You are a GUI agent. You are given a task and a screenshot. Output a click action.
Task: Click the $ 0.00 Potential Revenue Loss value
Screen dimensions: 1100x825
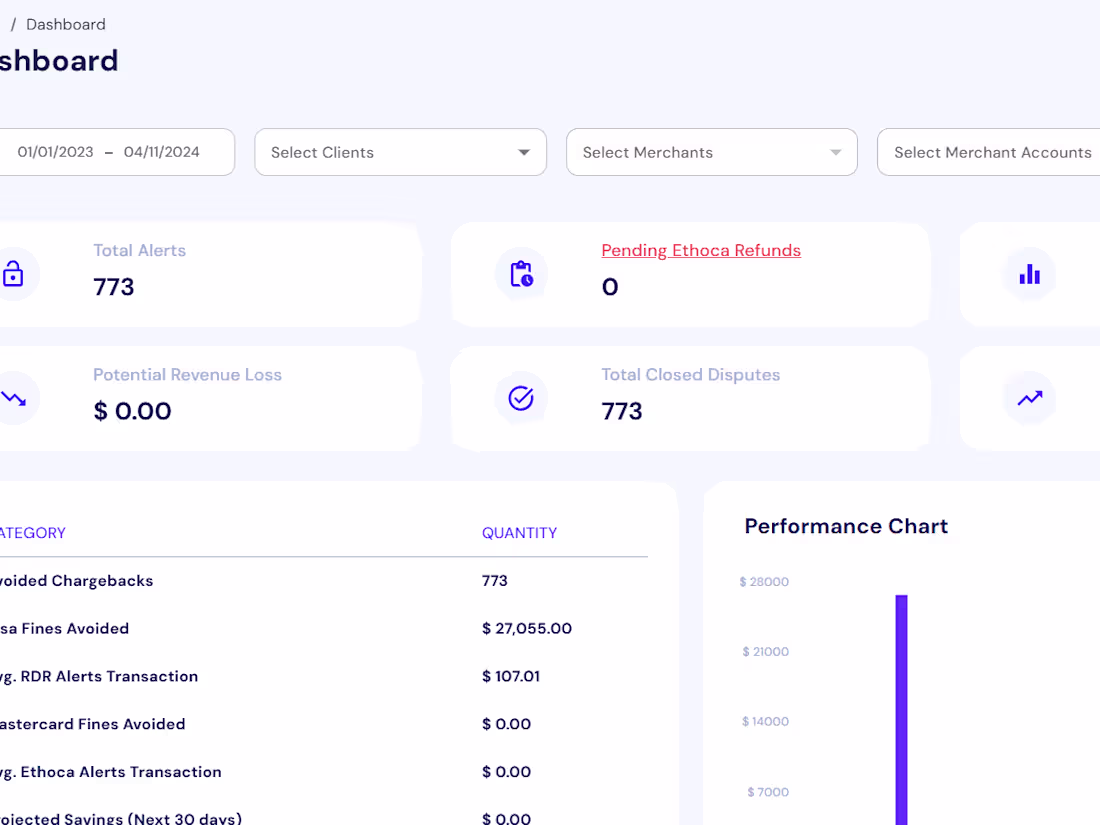133,411
